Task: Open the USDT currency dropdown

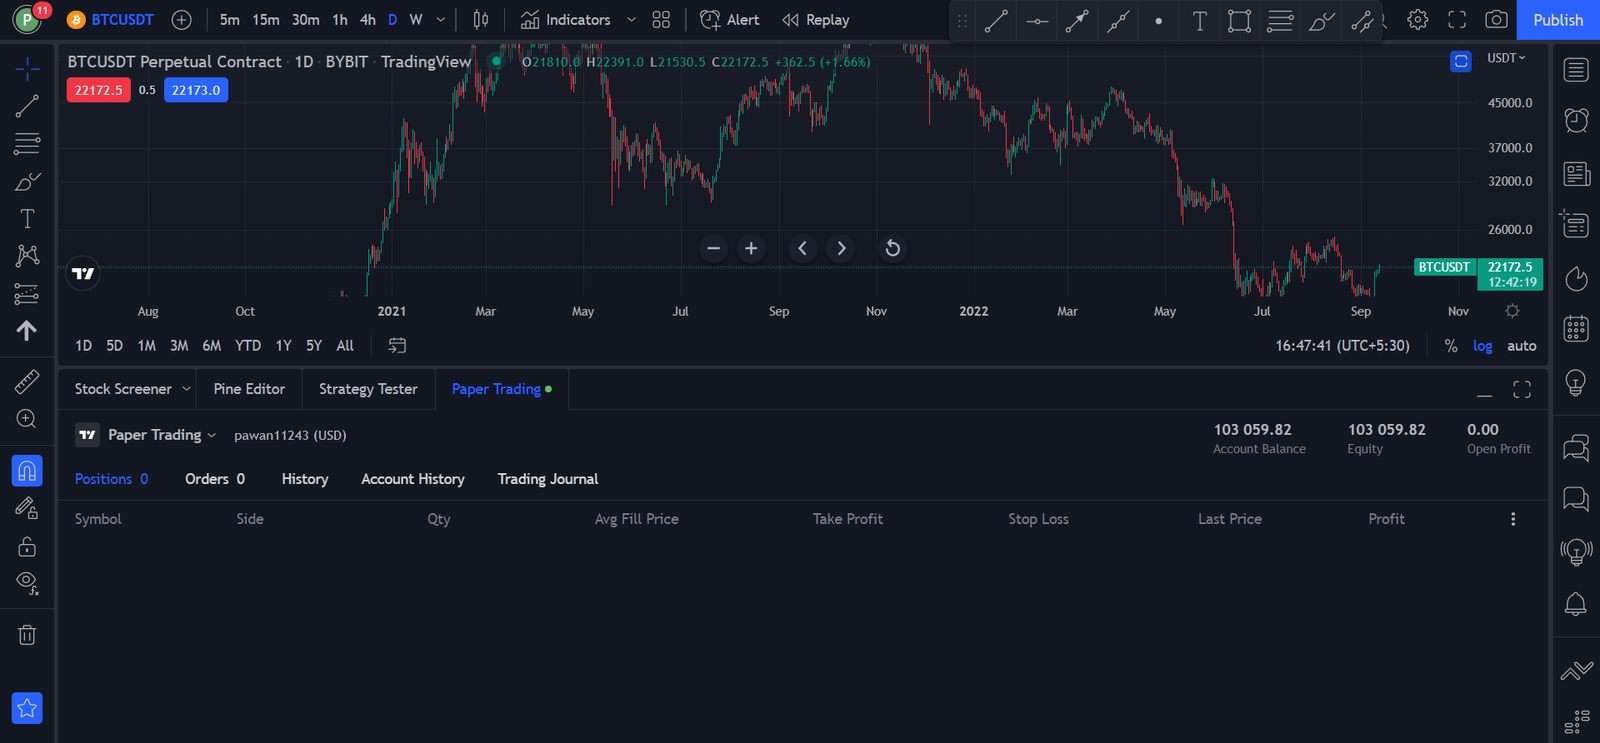Action: (1505, 58)
